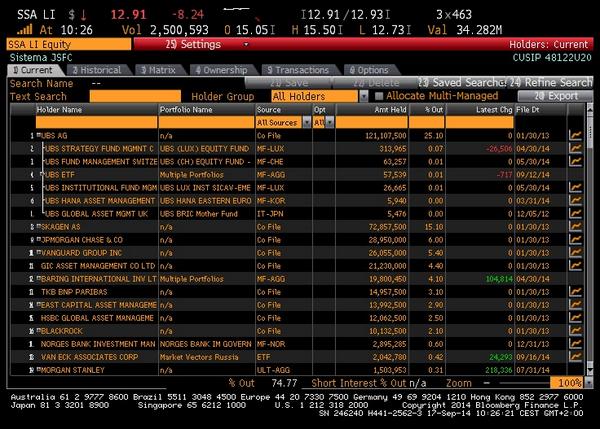Switch to the Historical tab
Screen dimensions: 600x429
pyautogui.click(x=98, y=70)
